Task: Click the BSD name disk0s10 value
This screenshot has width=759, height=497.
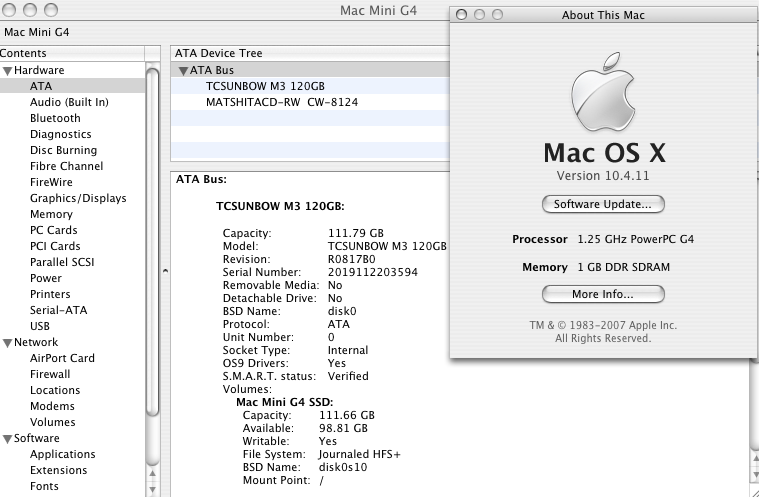Action: (x=343, y=467)
